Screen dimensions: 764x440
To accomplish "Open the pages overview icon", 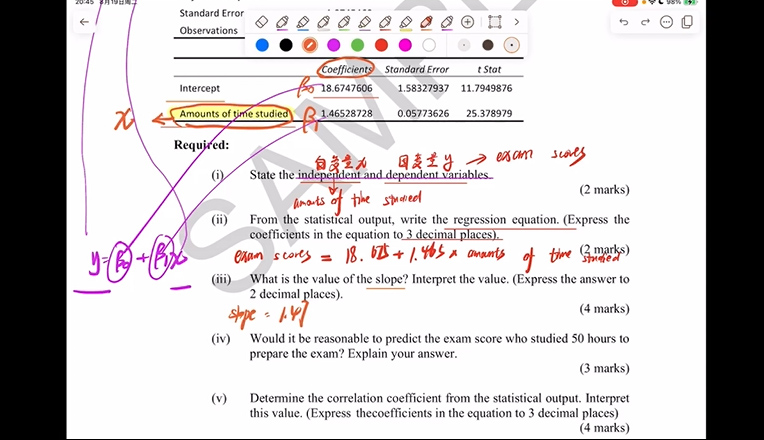I will [x=687, y=22].
